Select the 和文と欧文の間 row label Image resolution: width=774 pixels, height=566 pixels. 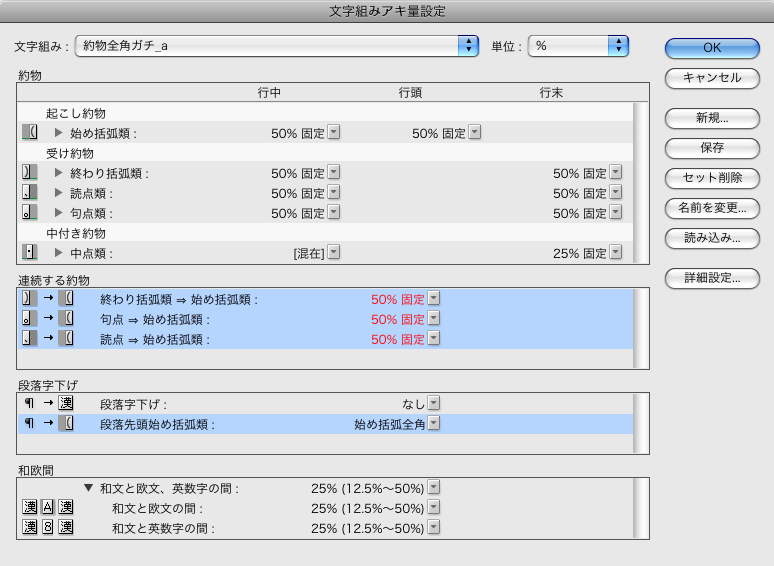click(157, 508)
